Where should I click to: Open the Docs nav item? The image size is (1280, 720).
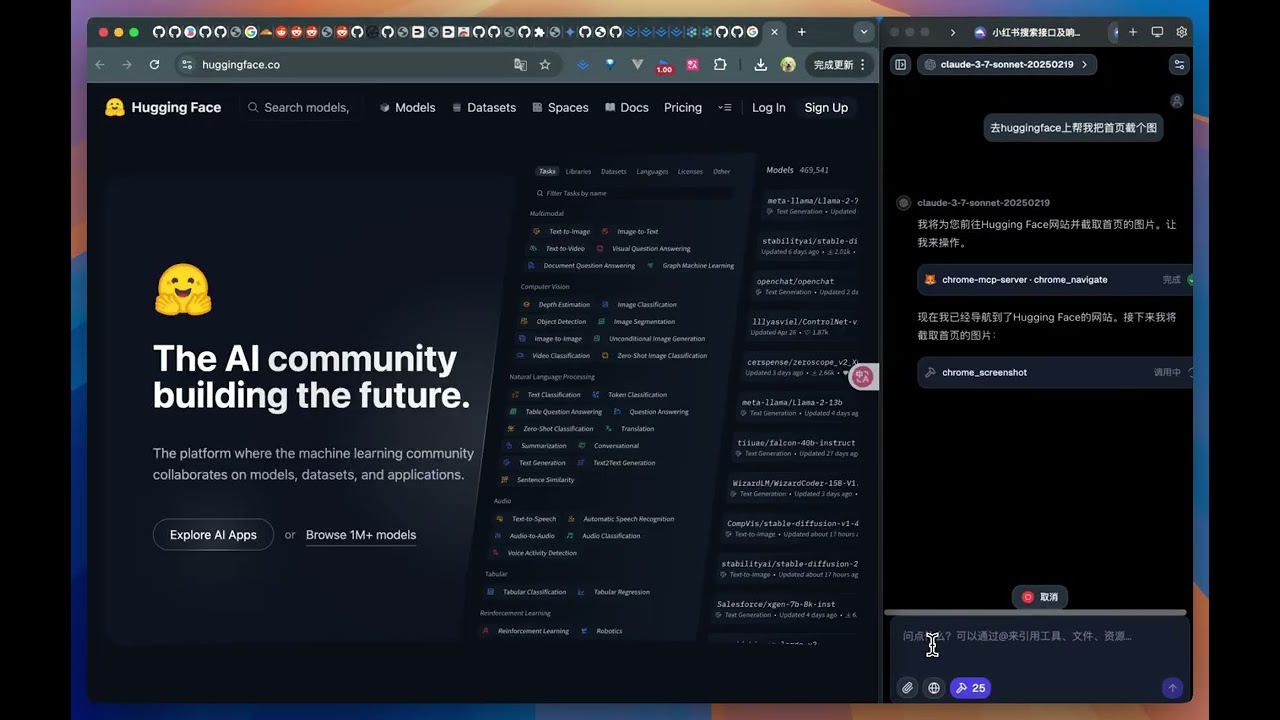click(x=626, y=107)
